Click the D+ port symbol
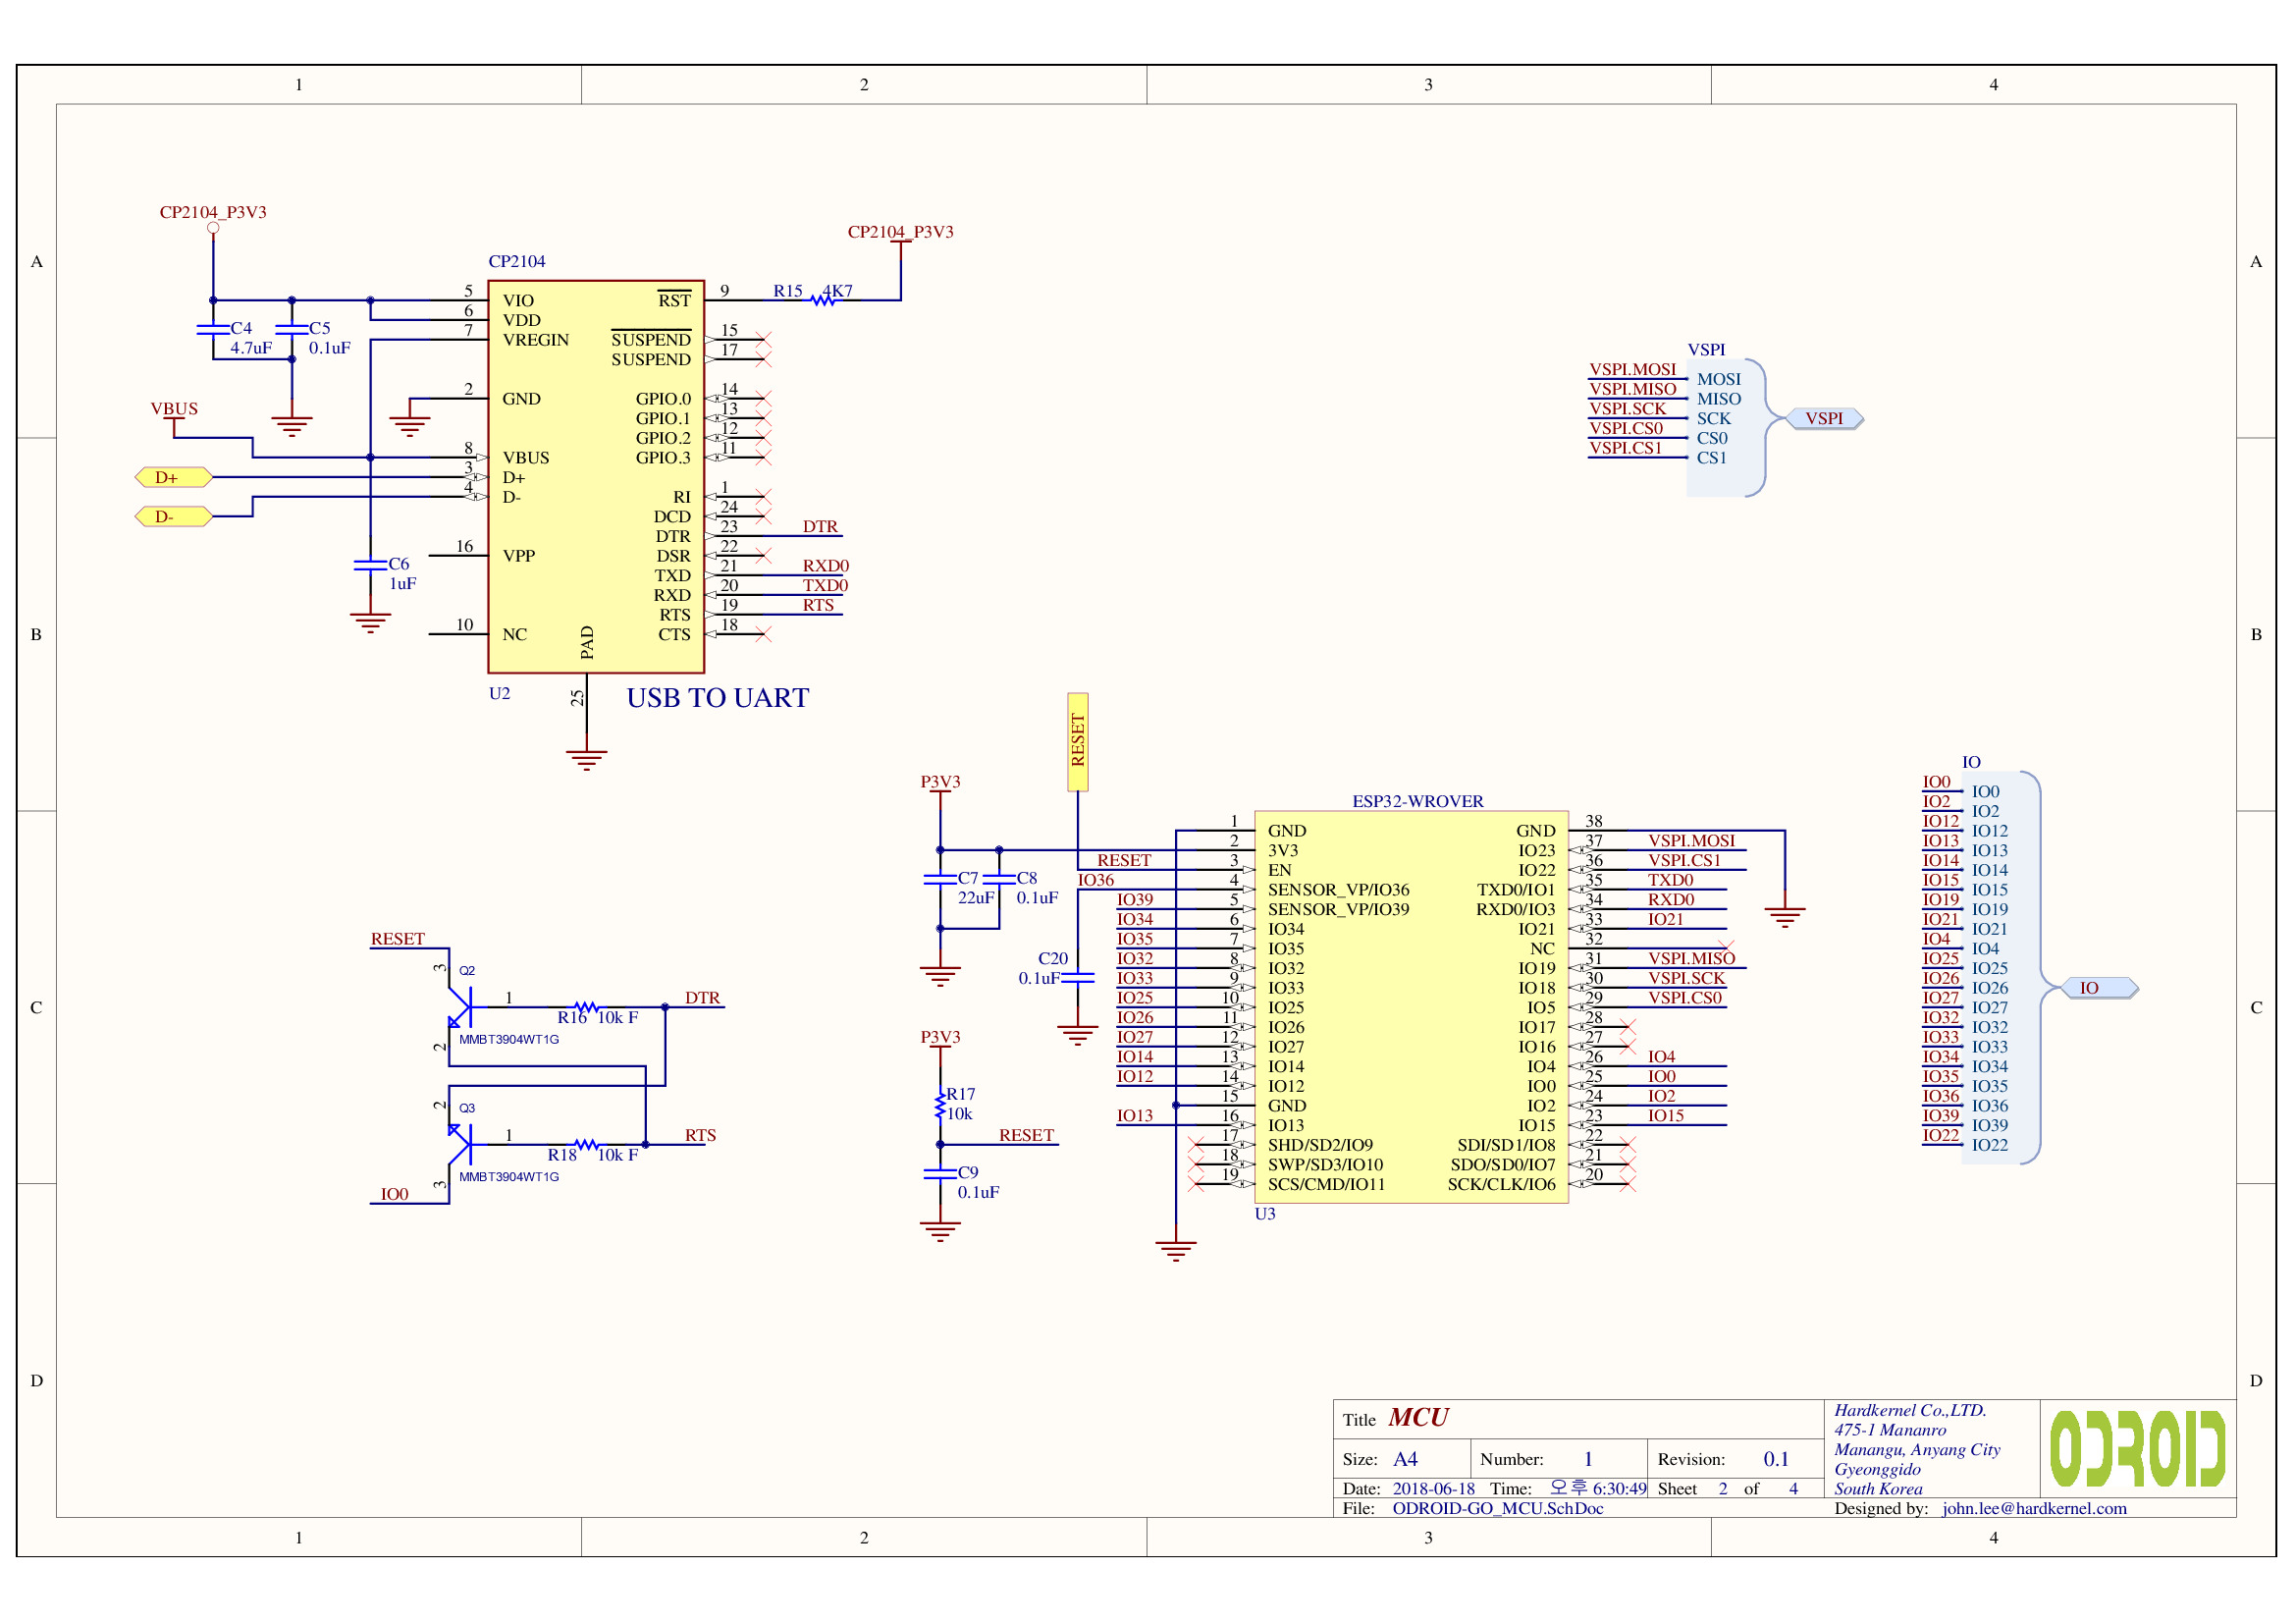Viewport: 2296px width, 1623px height. click(173, 477)
